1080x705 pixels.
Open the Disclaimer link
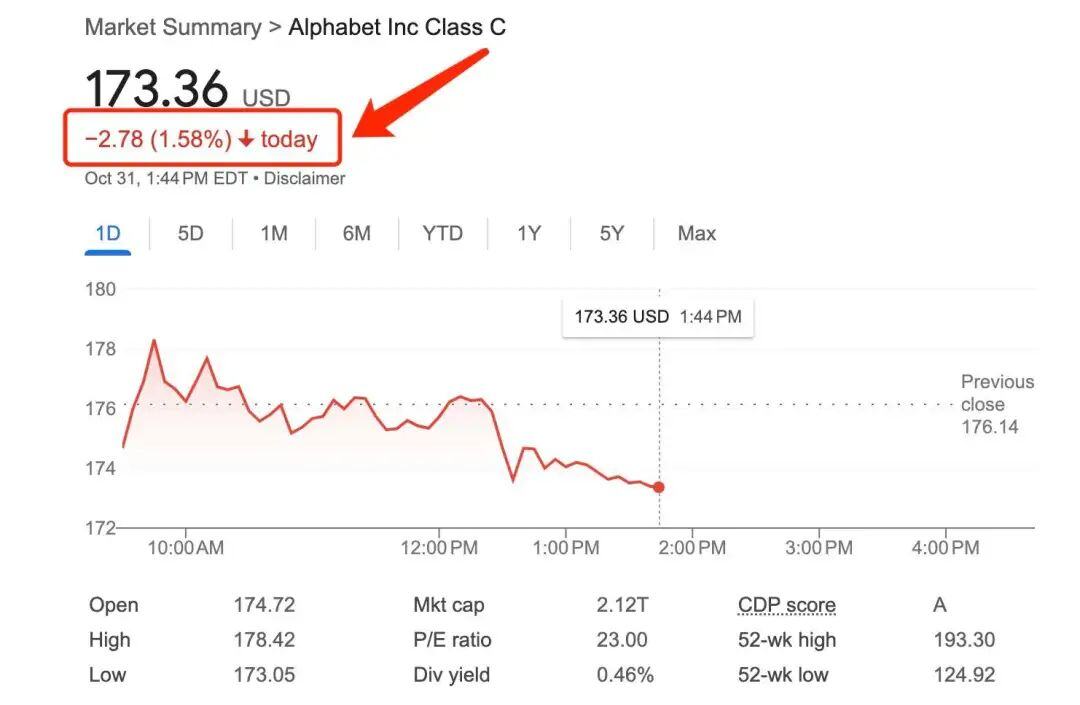[304, 178]
